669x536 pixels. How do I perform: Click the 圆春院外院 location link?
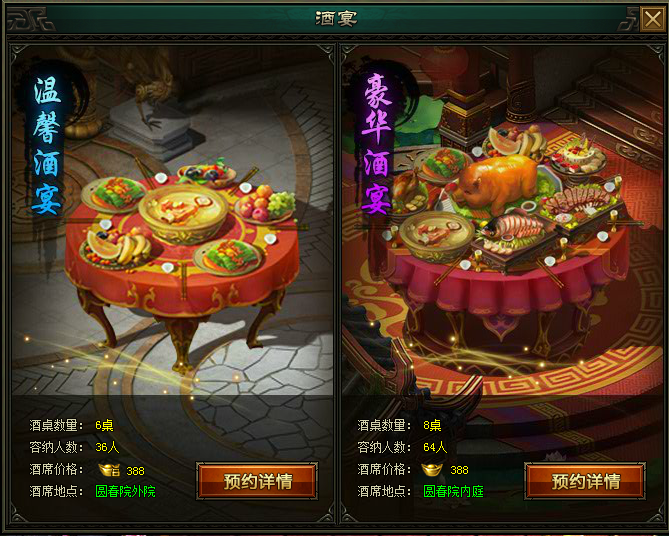click(125, 491)
